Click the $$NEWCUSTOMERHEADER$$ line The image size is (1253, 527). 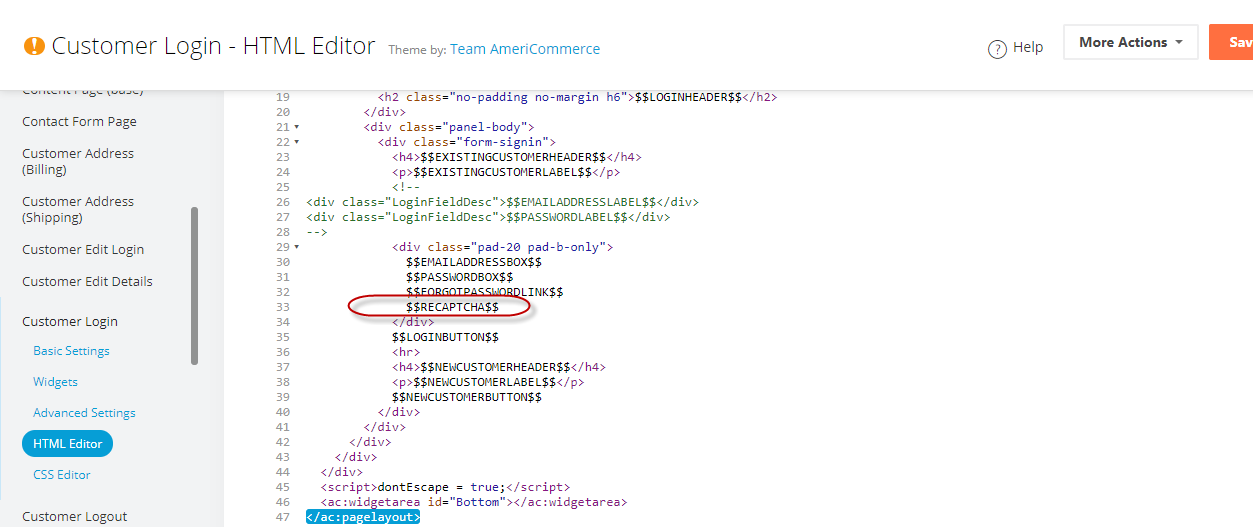(x=498, y=367)
